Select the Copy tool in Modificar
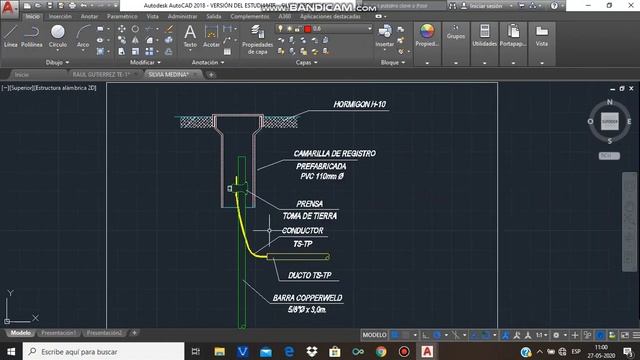The height and width of the screenshot is (360, 640). pyautogui.click(x=122, y=40)
